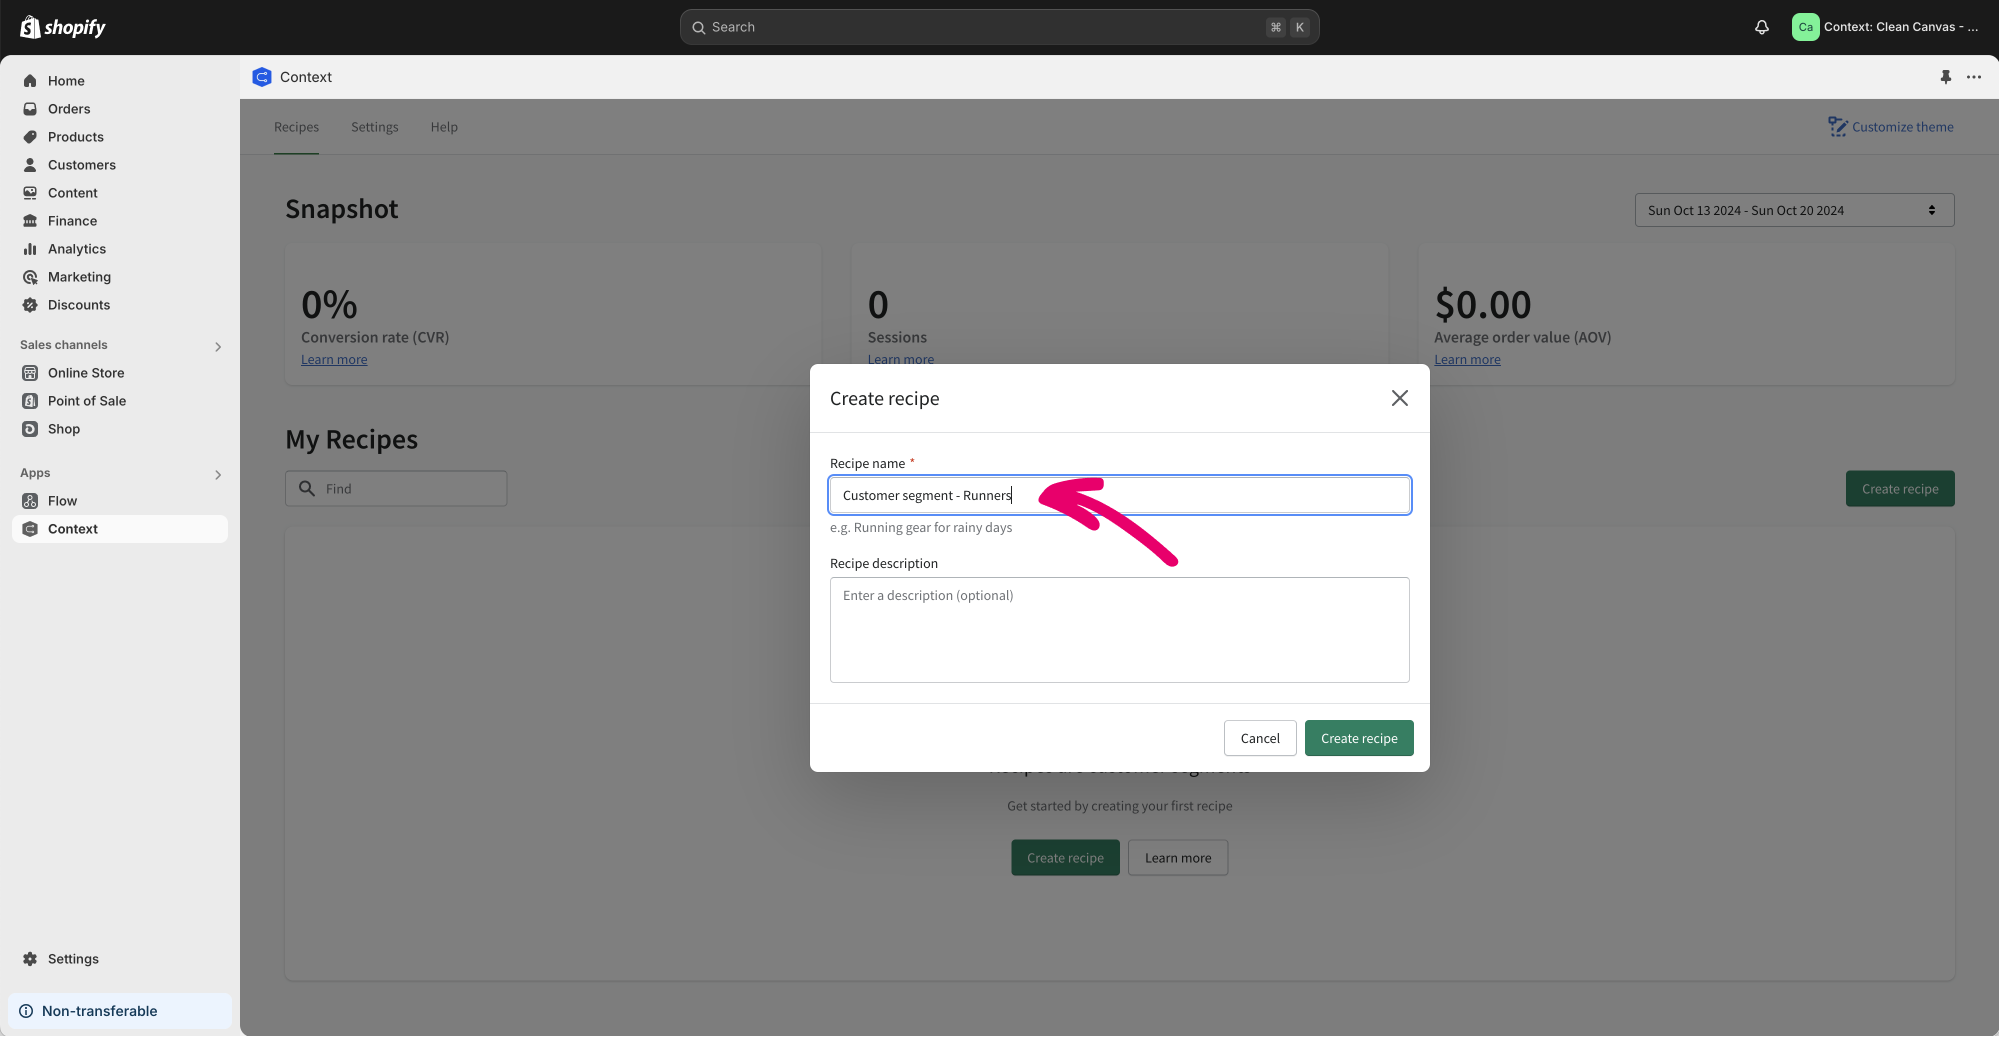Open Discounts in the sidebar
Image resolution: width=2000 pixels, height=1037 pixels.
[x=78, y=305]
